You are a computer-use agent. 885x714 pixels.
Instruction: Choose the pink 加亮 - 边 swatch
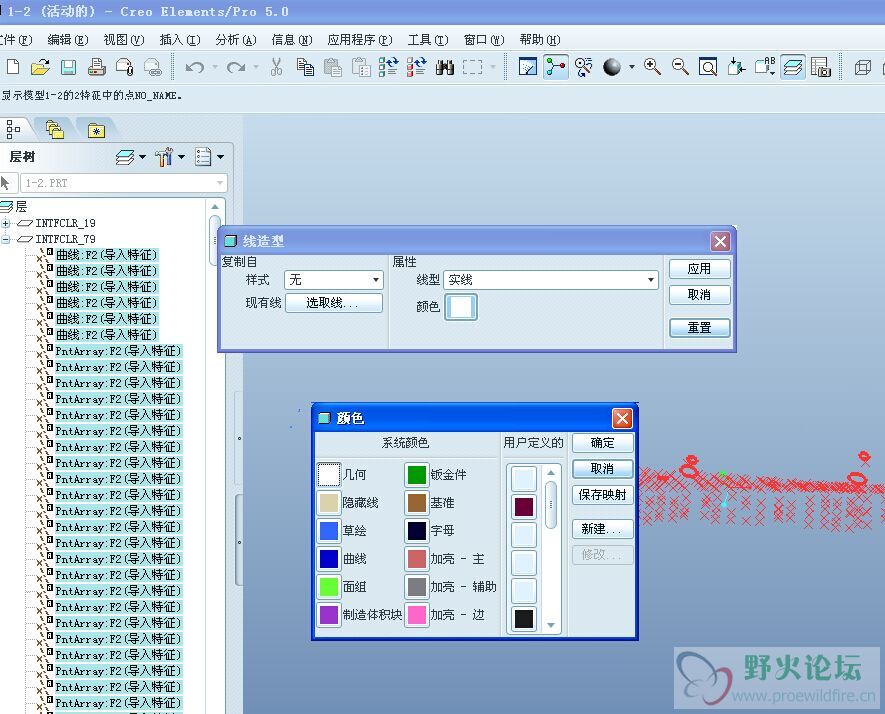[417, 615]
